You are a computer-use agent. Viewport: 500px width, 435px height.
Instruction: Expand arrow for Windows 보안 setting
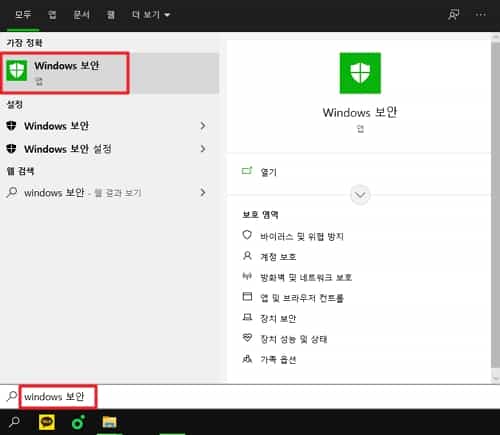203,126
